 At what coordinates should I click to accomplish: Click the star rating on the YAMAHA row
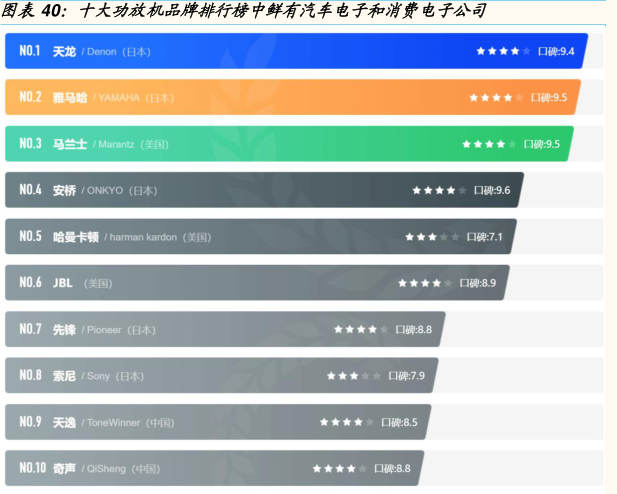496,97
